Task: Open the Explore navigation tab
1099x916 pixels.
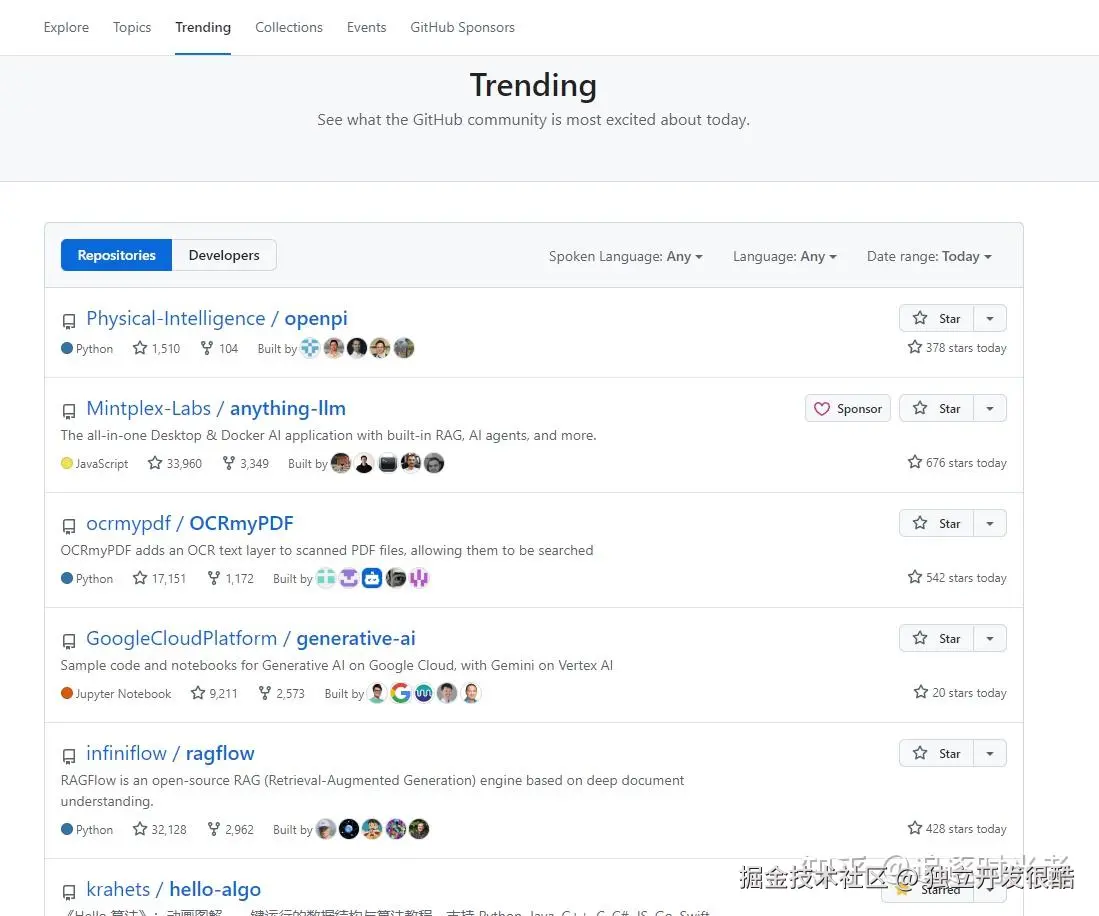Action: [x=66, y=27]
